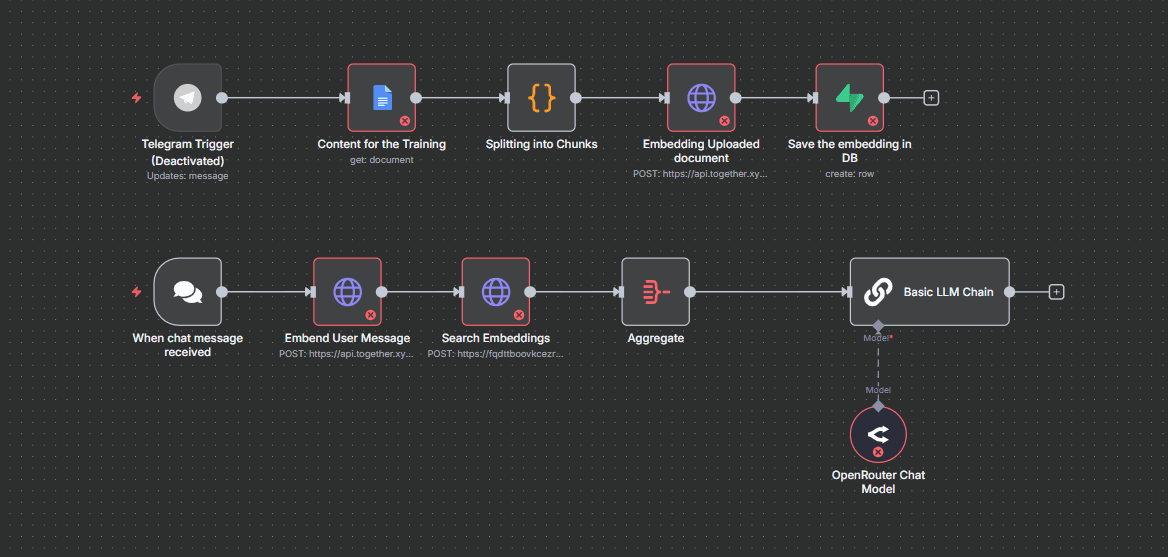
Task: Click the diamond connector atop OpenRouter Chat Model
Action: tap(878, 405)
